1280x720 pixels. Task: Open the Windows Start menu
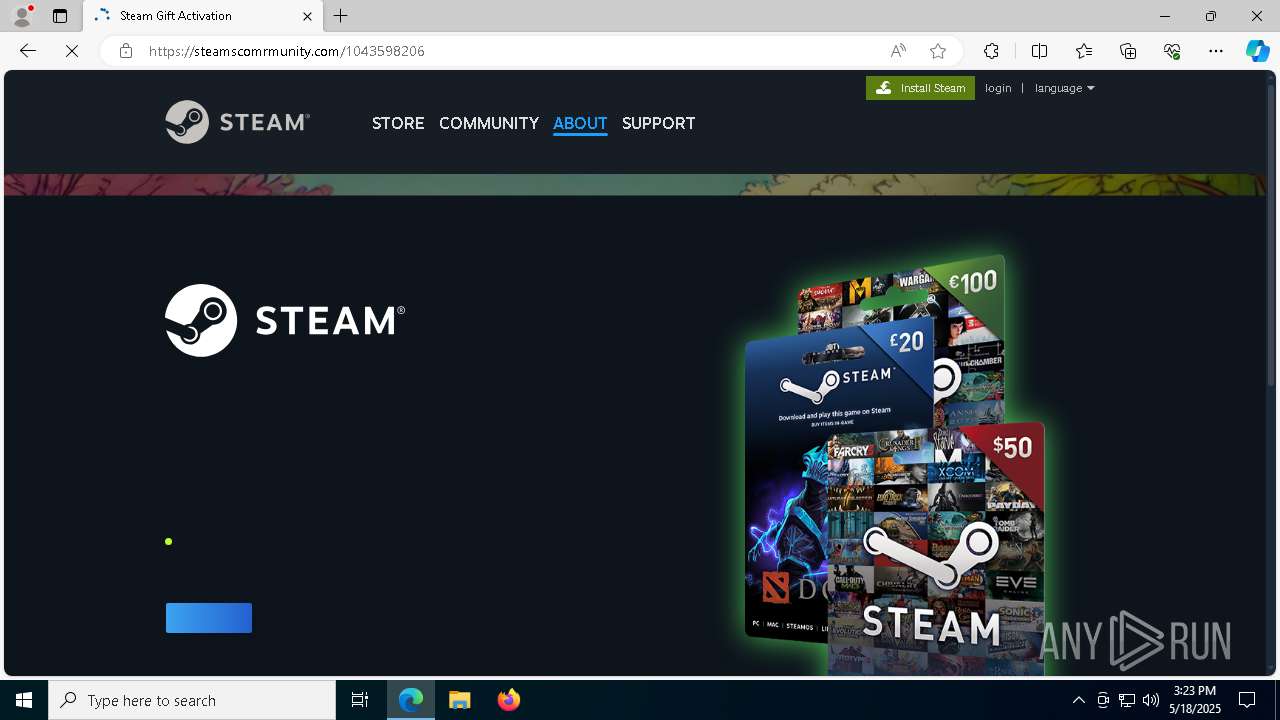pyautogui.click(x=24, y=700)
